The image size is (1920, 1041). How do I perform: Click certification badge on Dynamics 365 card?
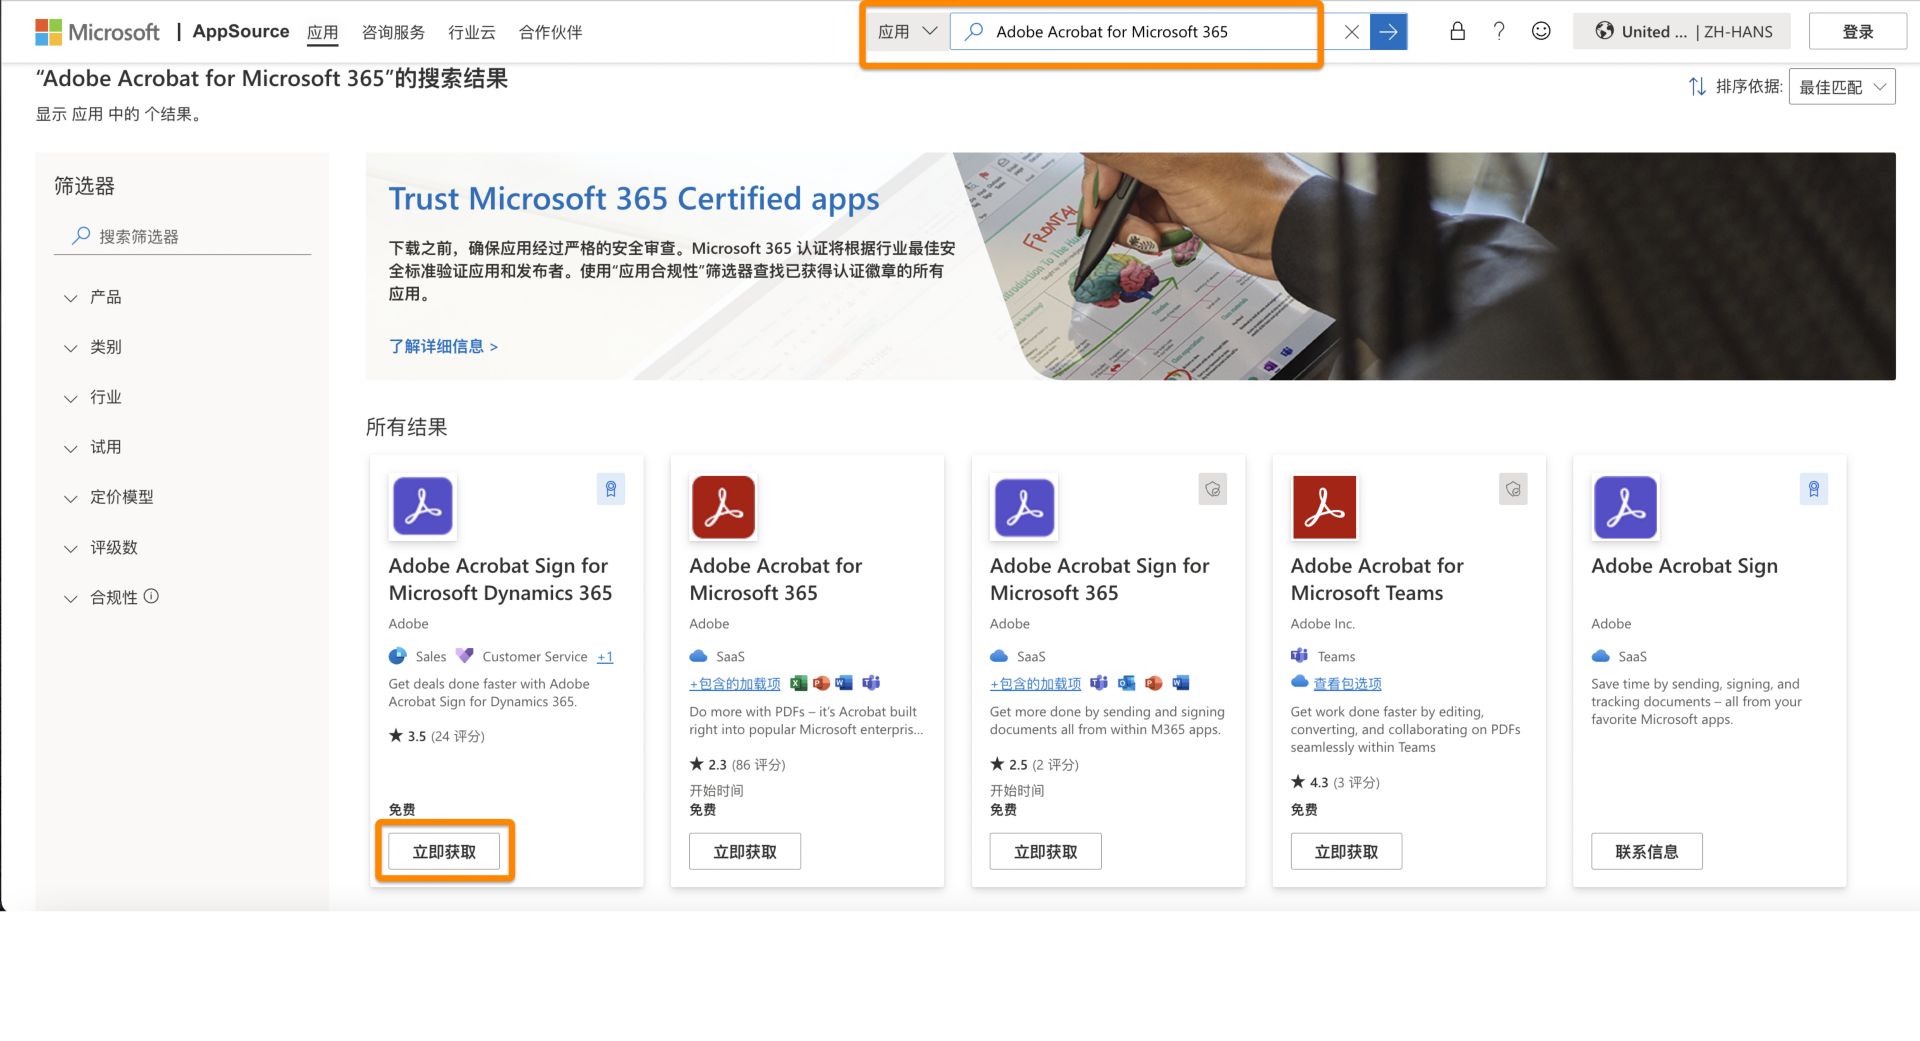tap(611, 489)
